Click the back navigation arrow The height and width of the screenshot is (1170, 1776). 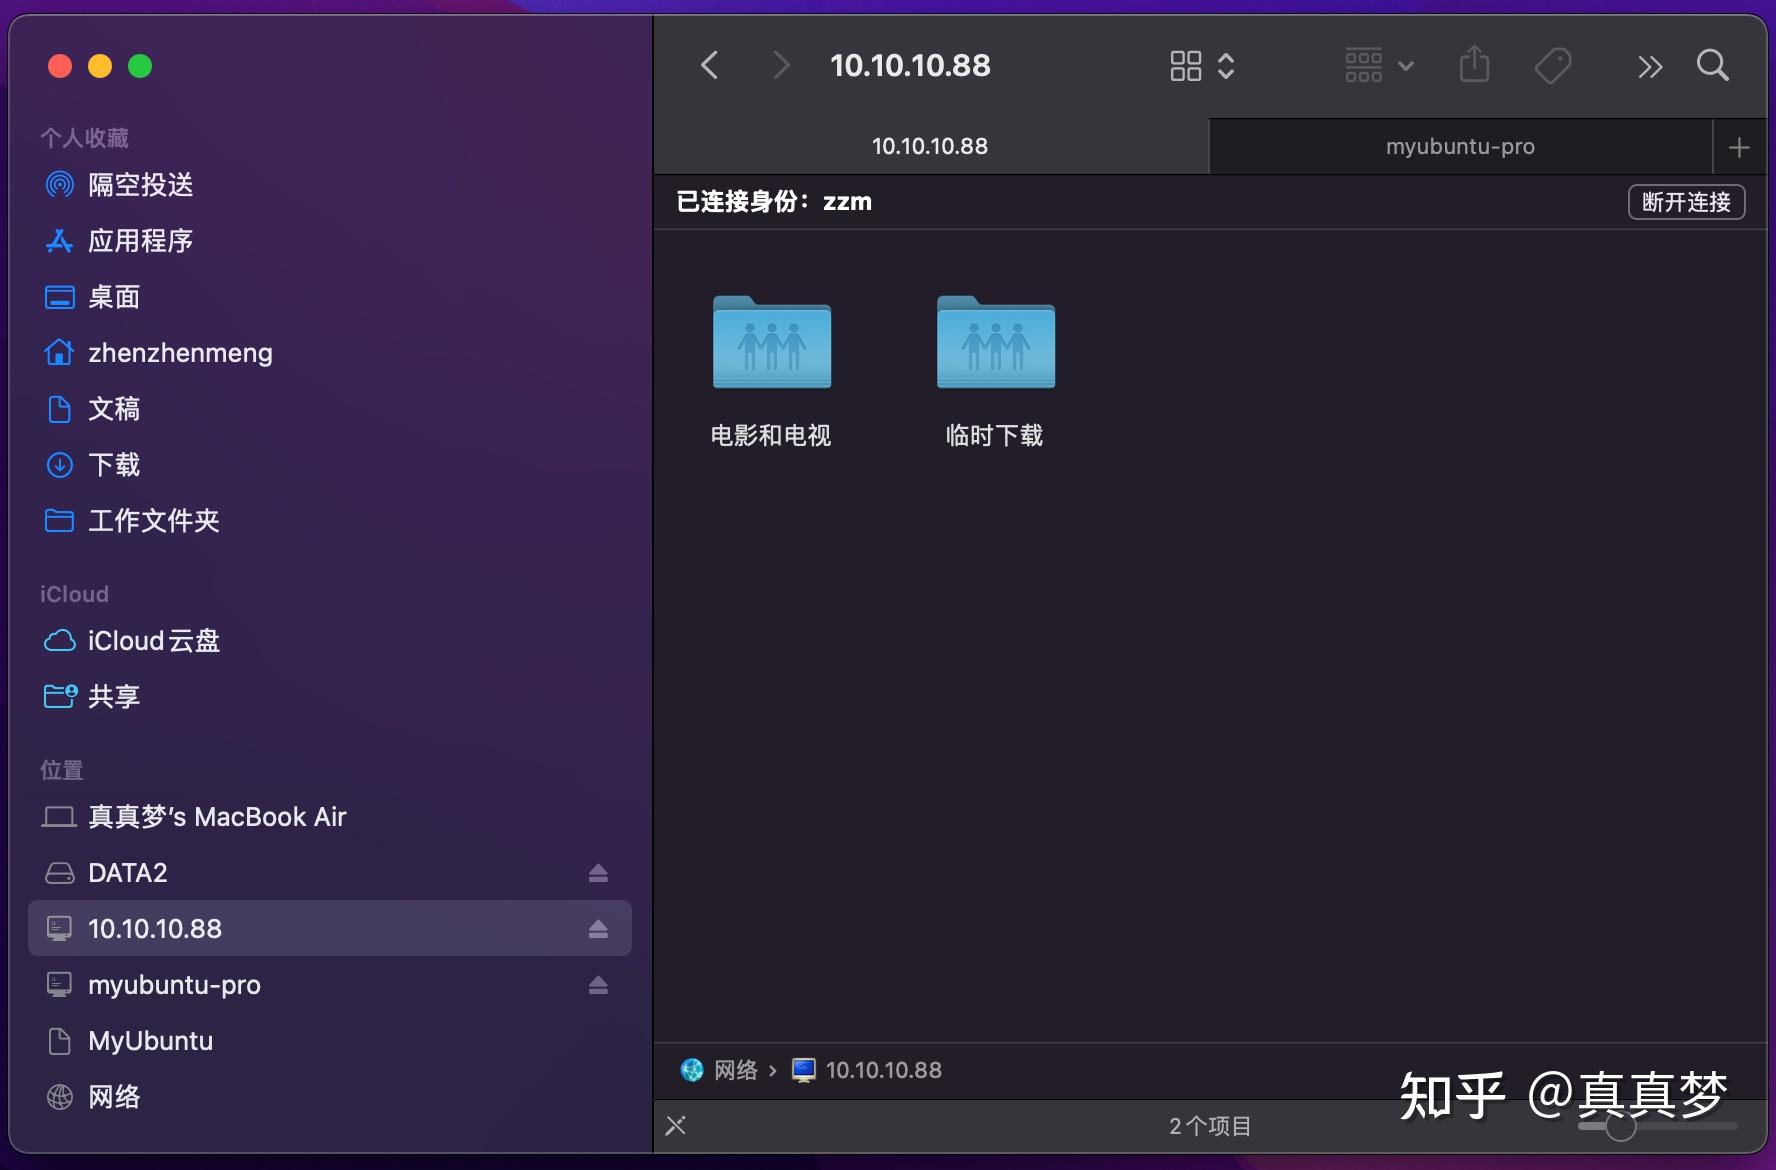pyautogui.click(x=709, y=65)
